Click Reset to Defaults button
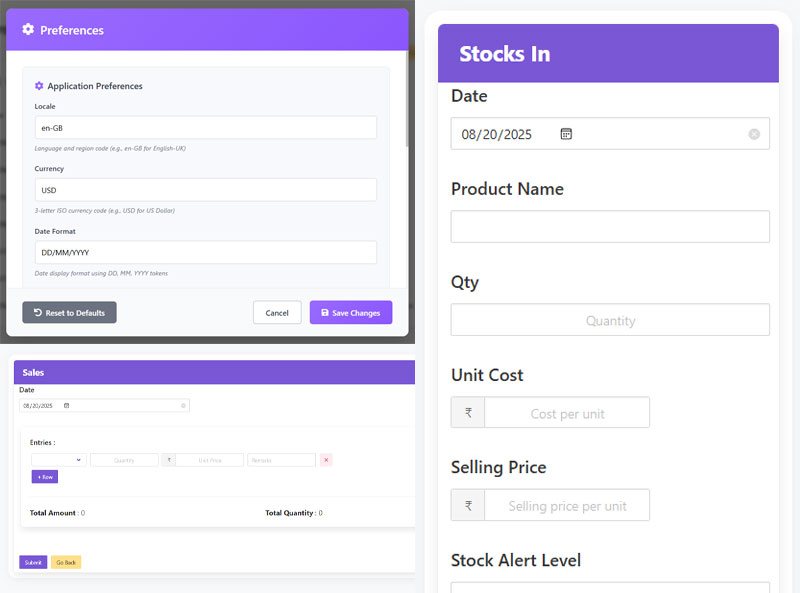This screenshot has height=593, width=800. pos(69,312)
